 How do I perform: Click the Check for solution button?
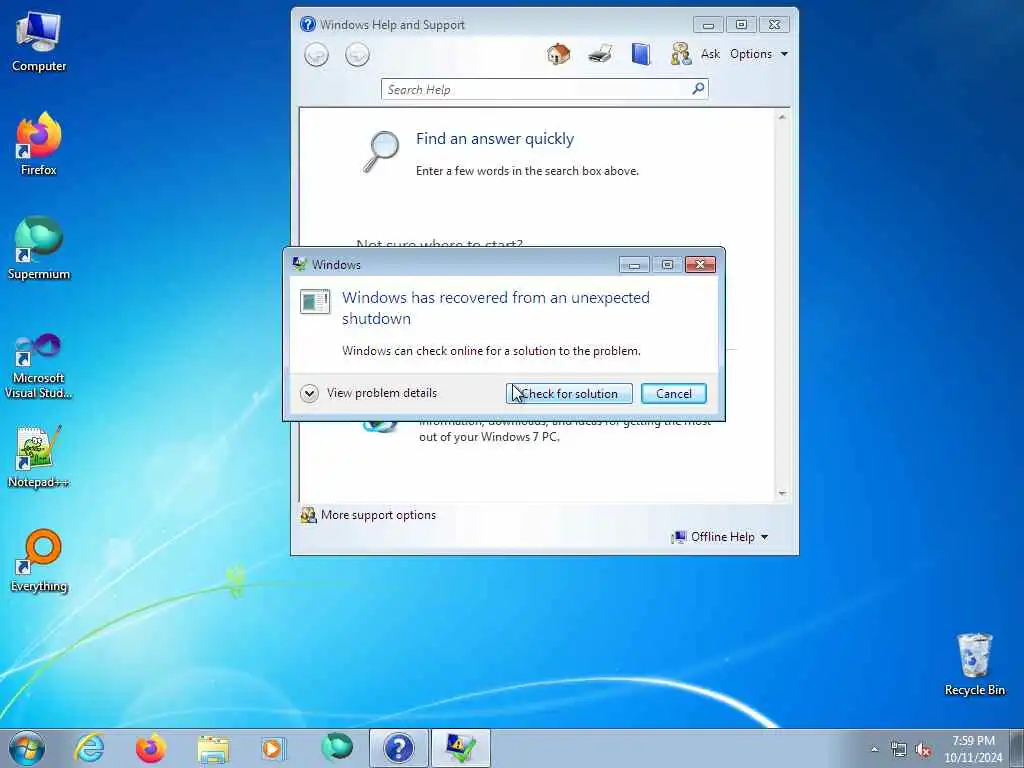[569, 394]
